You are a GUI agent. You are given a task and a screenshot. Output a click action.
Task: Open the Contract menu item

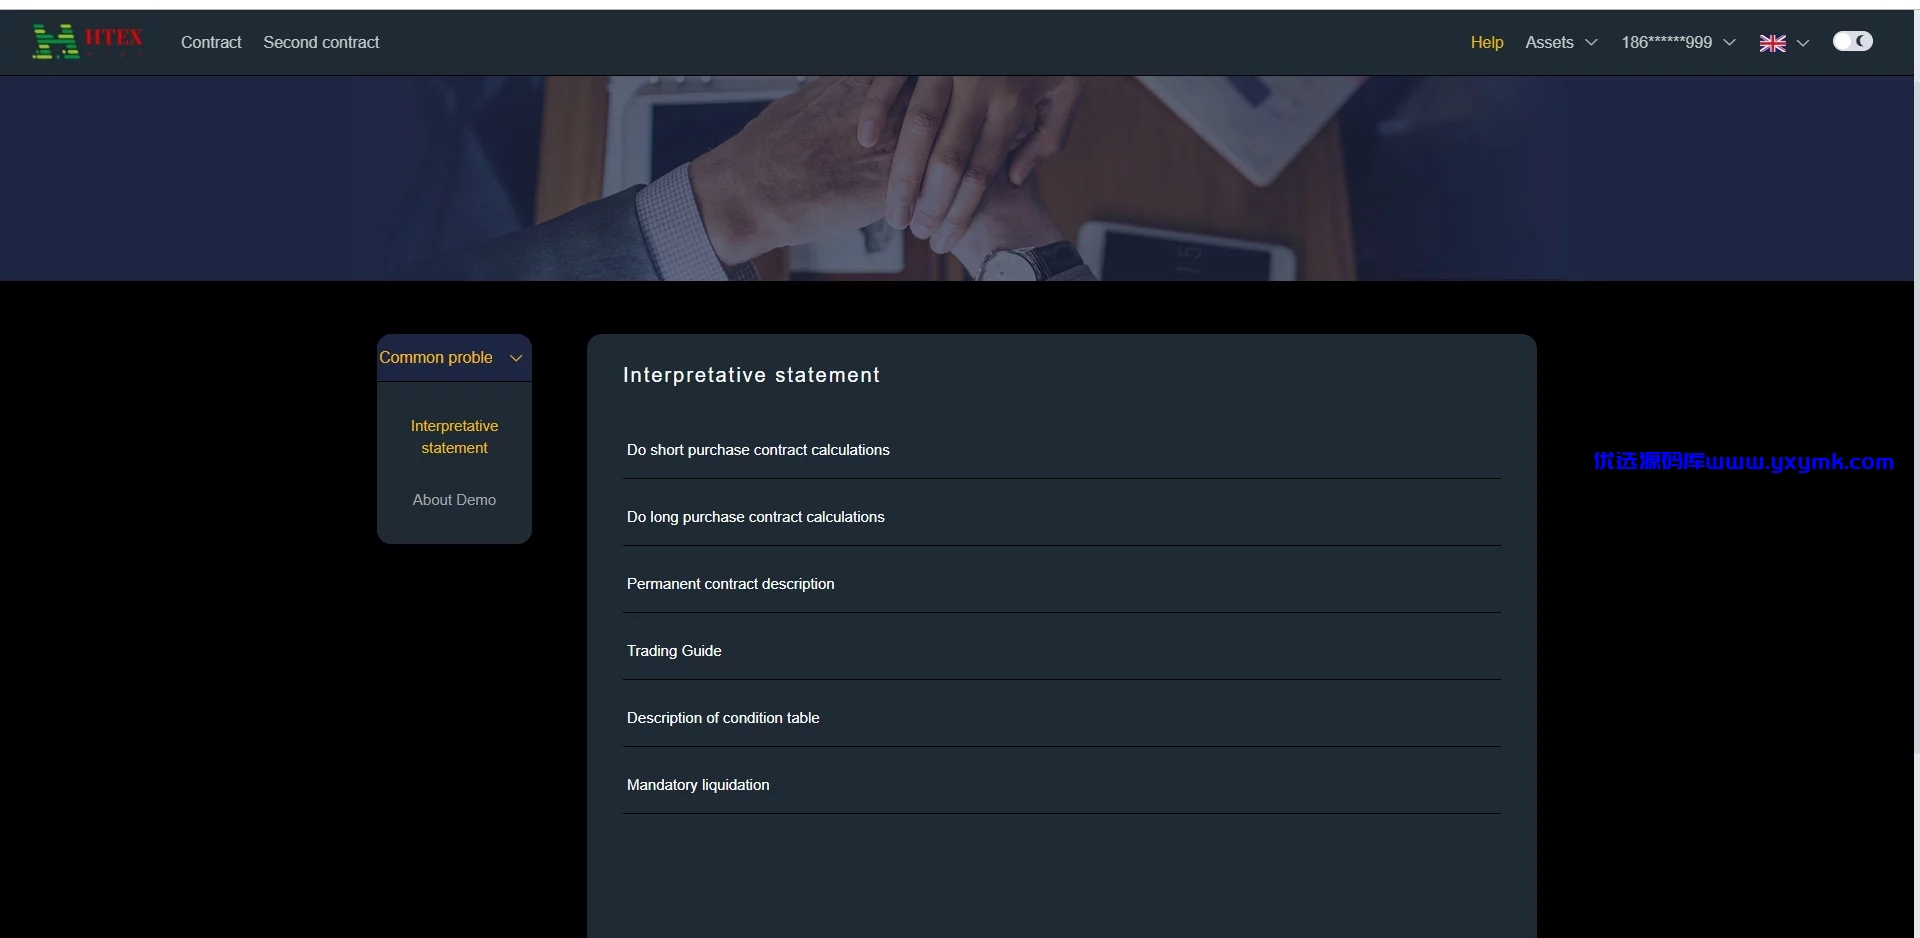pyautogui.click(x=211, y=42)
